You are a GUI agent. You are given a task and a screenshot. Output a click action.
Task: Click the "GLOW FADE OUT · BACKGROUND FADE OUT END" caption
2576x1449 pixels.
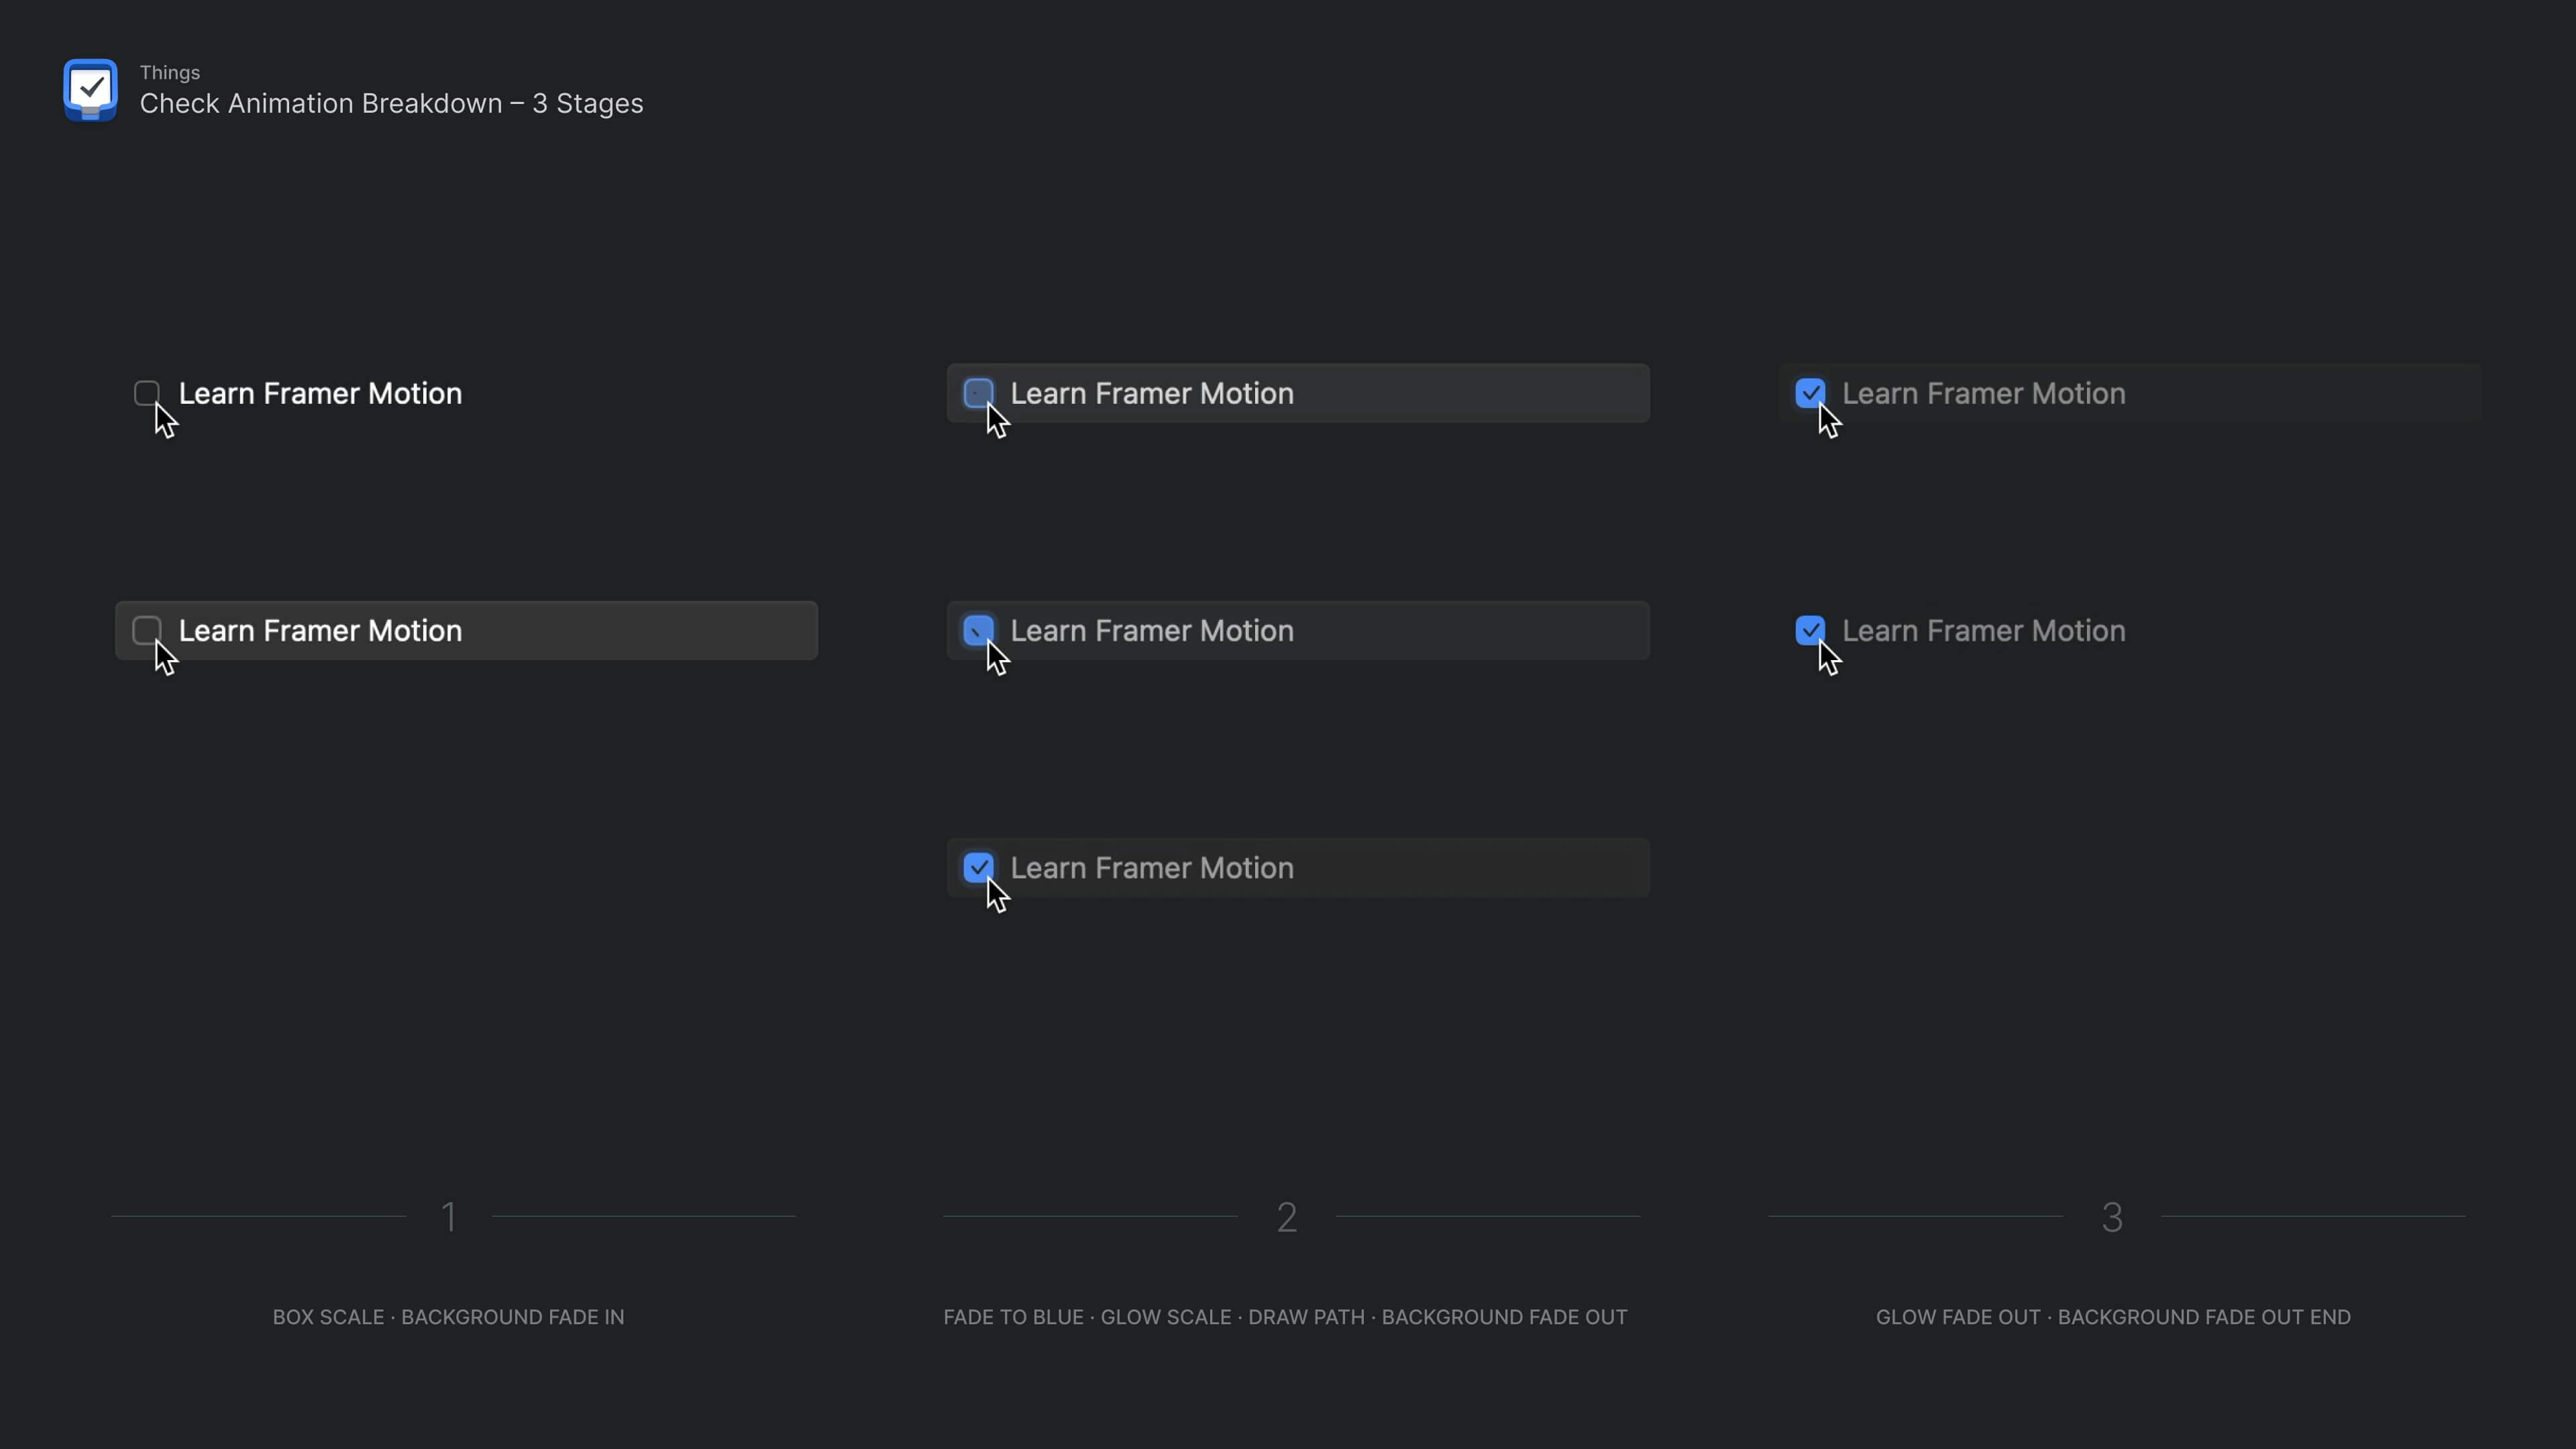point(2113,1317)
